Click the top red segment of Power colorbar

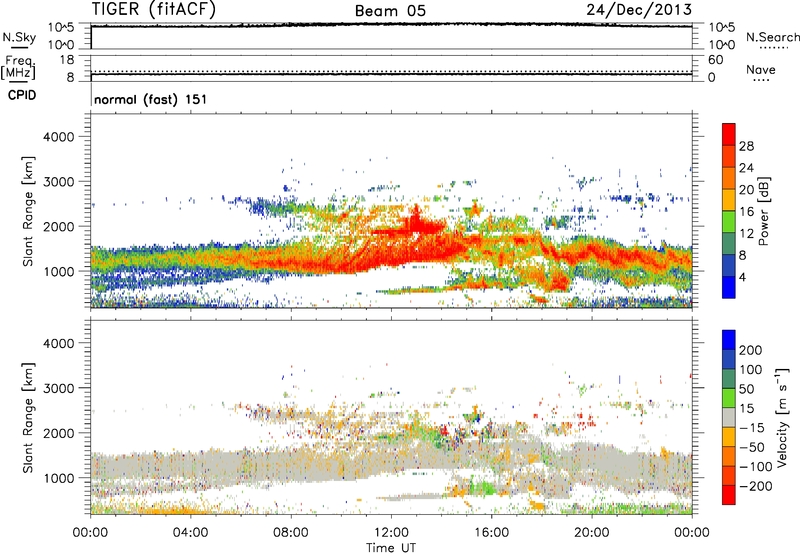coord(729,134)
